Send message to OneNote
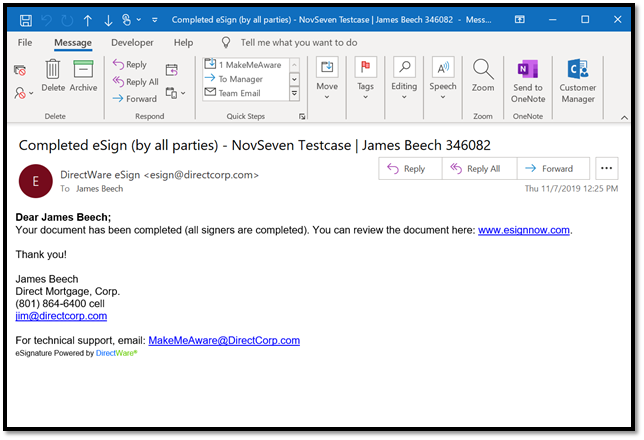The height and width of the screenshot is (440, 644). pyautogui.click(x=528, y=81)
